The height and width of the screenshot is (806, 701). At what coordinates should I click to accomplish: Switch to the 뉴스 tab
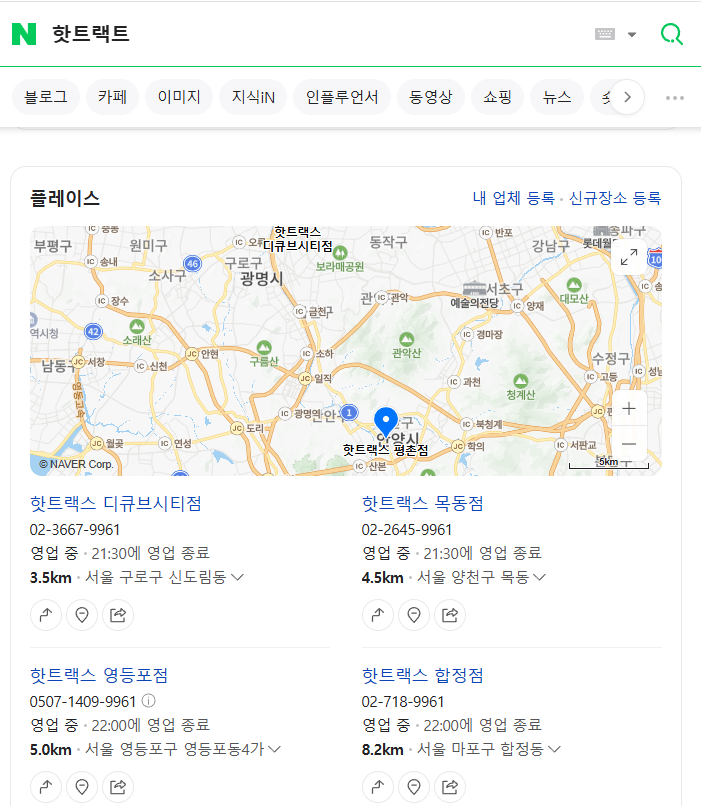pos(557,97)
